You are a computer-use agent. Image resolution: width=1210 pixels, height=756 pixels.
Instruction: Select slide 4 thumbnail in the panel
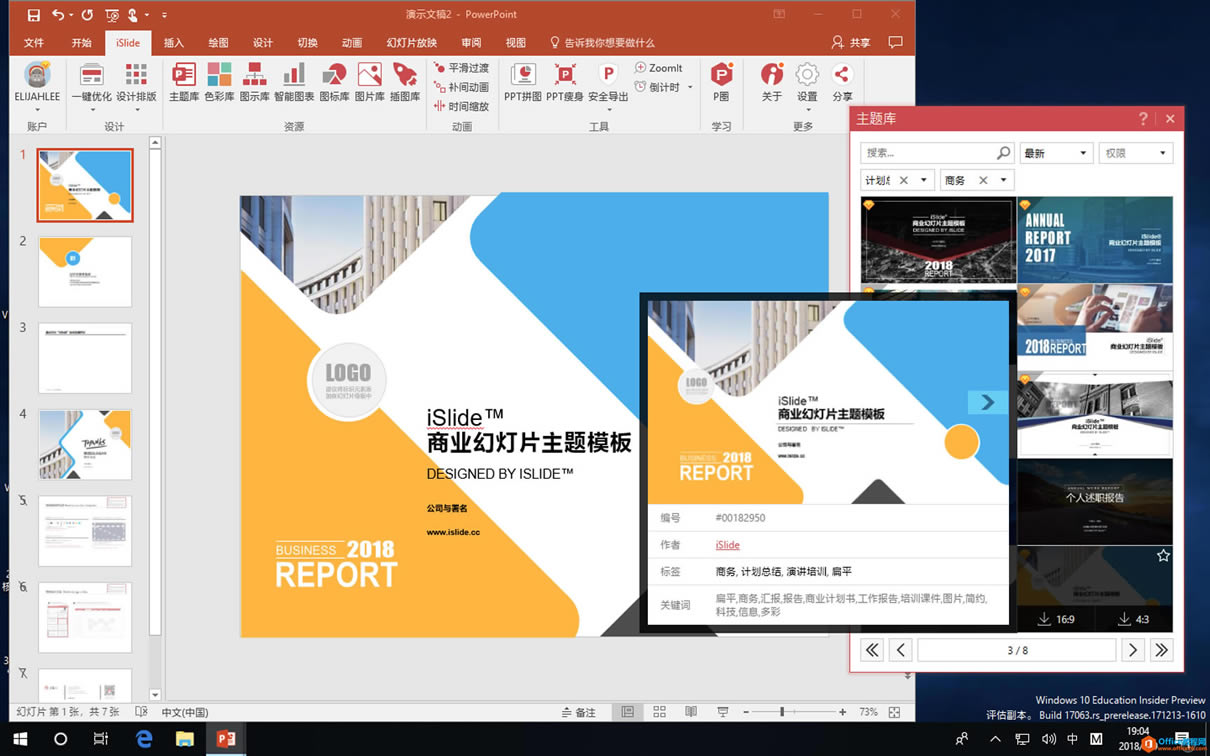(85, 444)
